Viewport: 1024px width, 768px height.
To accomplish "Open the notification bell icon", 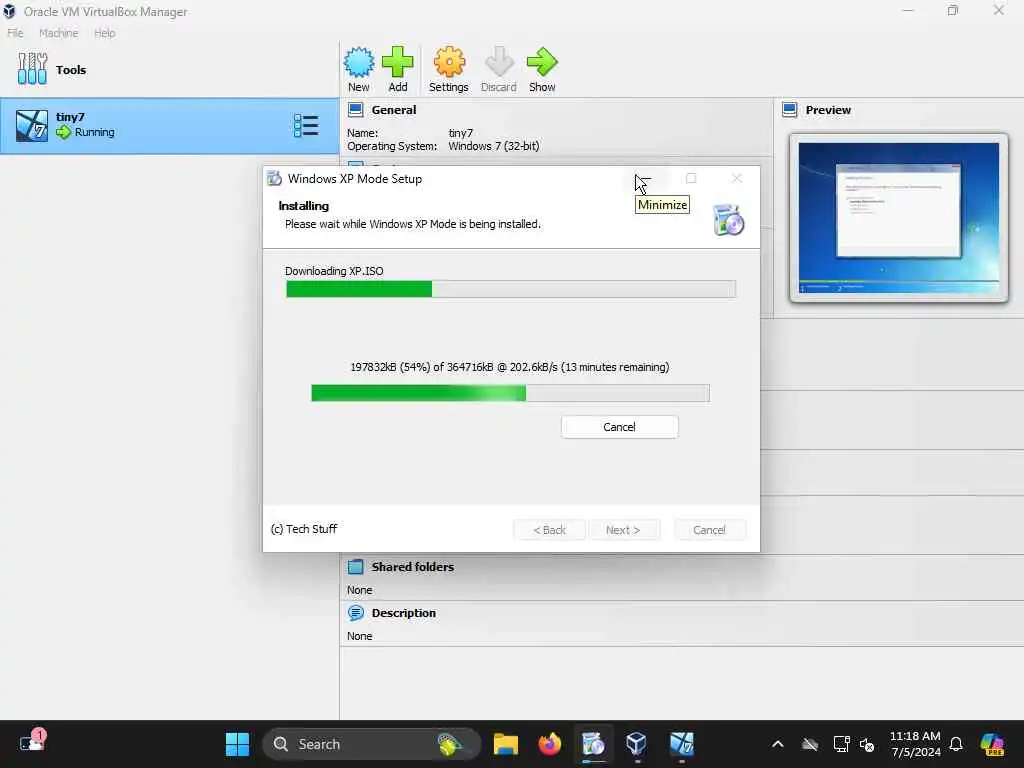I will pos(956,744).
